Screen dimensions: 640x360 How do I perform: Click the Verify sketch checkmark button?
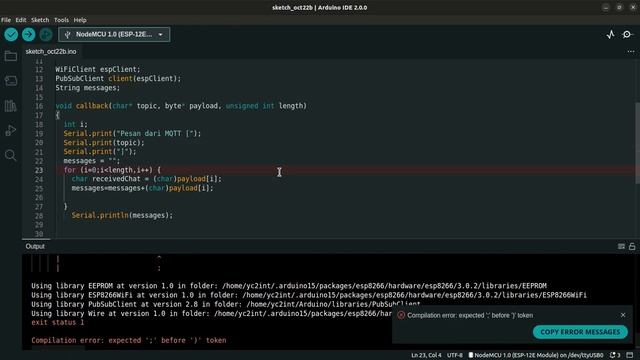click(11, 34)
